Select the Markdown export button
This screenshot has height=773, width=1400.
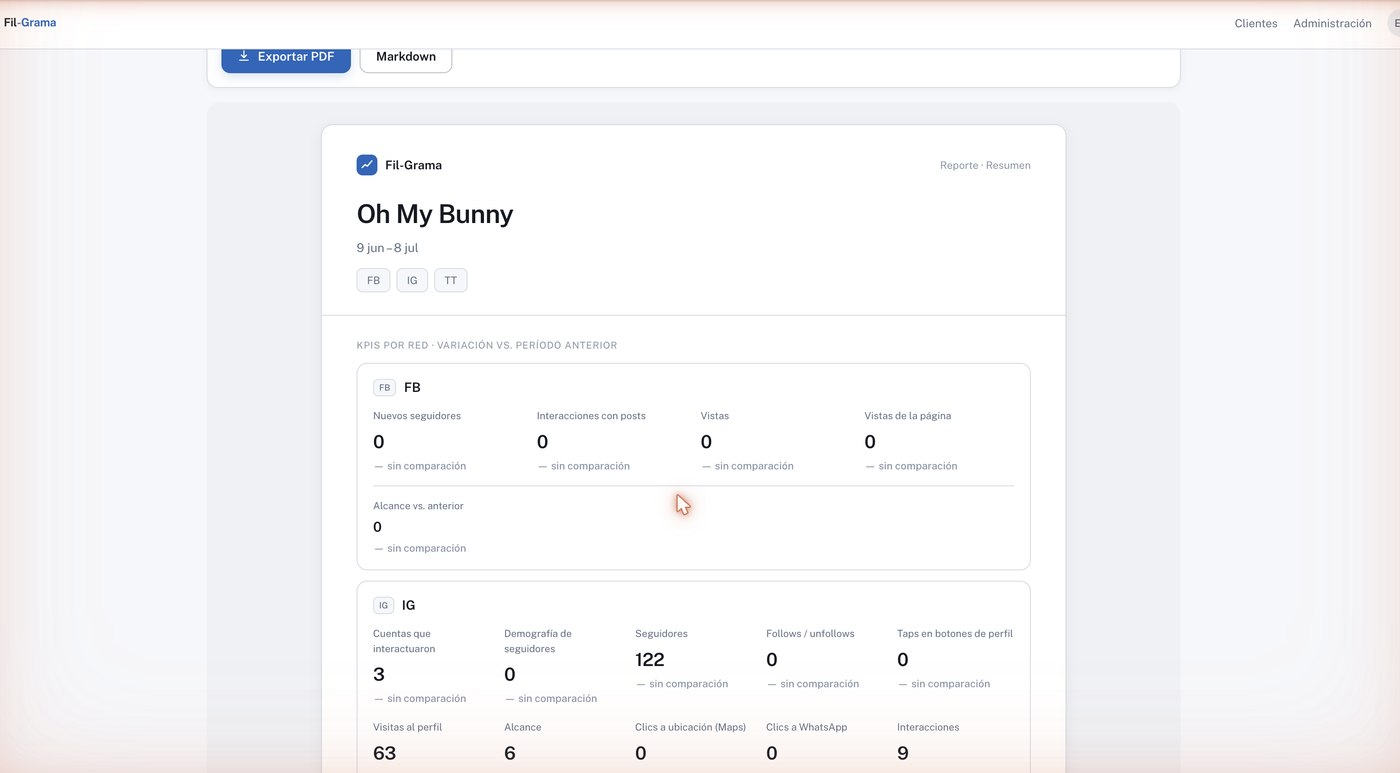[x=406, y=59]
